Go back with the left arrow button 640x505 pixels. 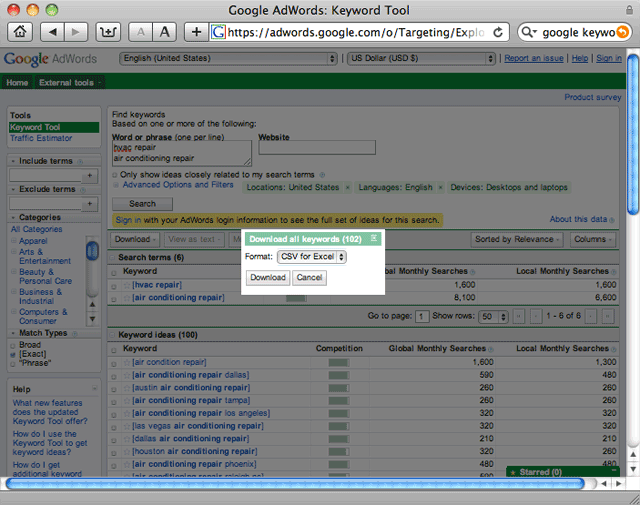52,32
